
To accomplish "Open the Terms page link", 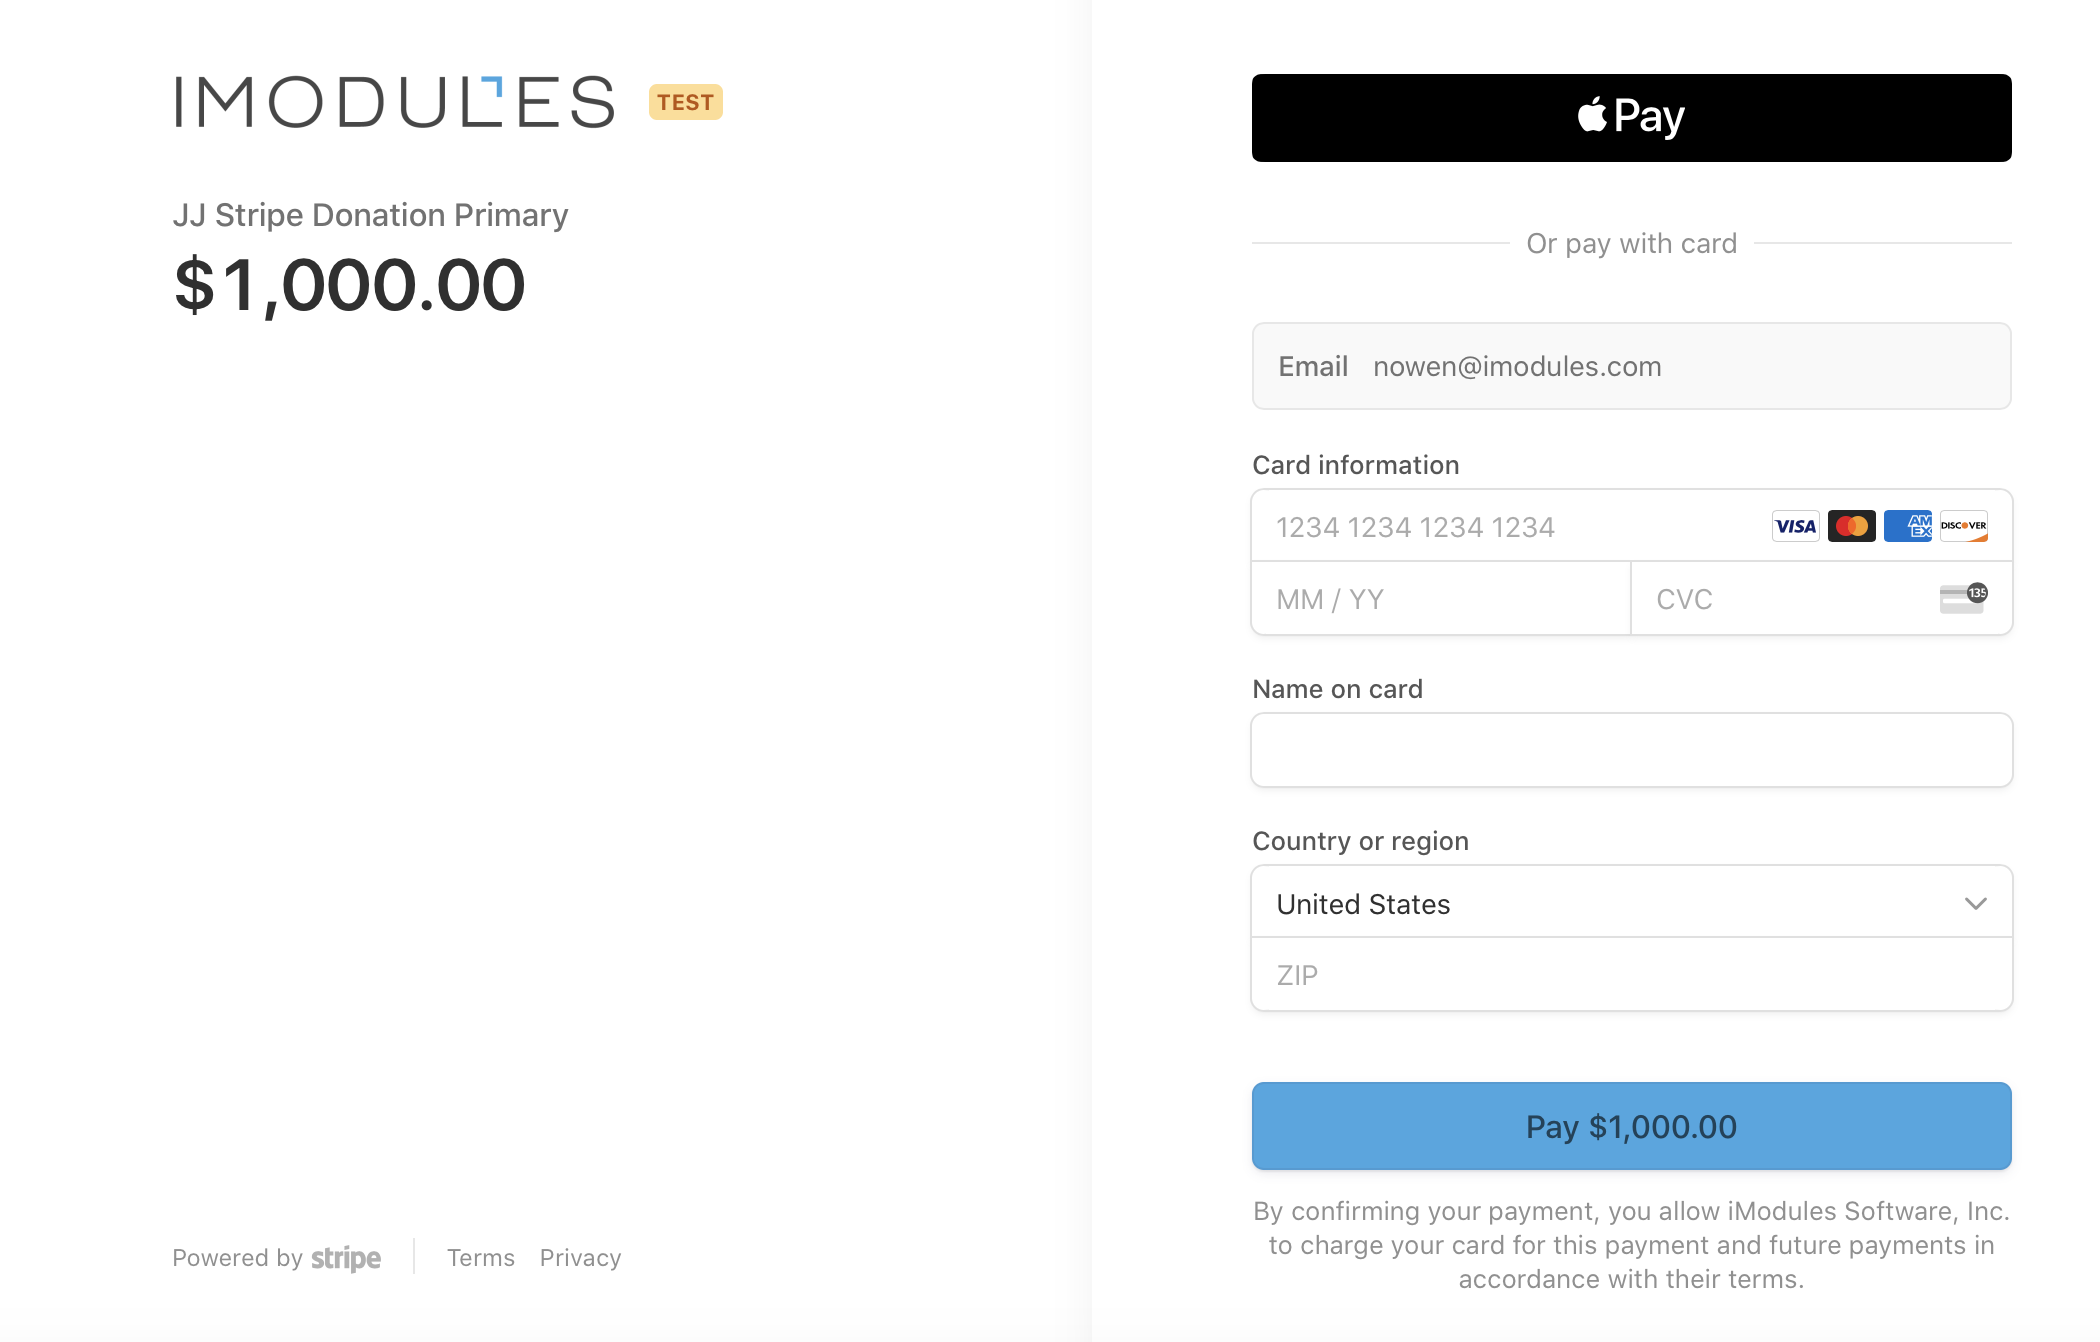I will pos(481,1258).
